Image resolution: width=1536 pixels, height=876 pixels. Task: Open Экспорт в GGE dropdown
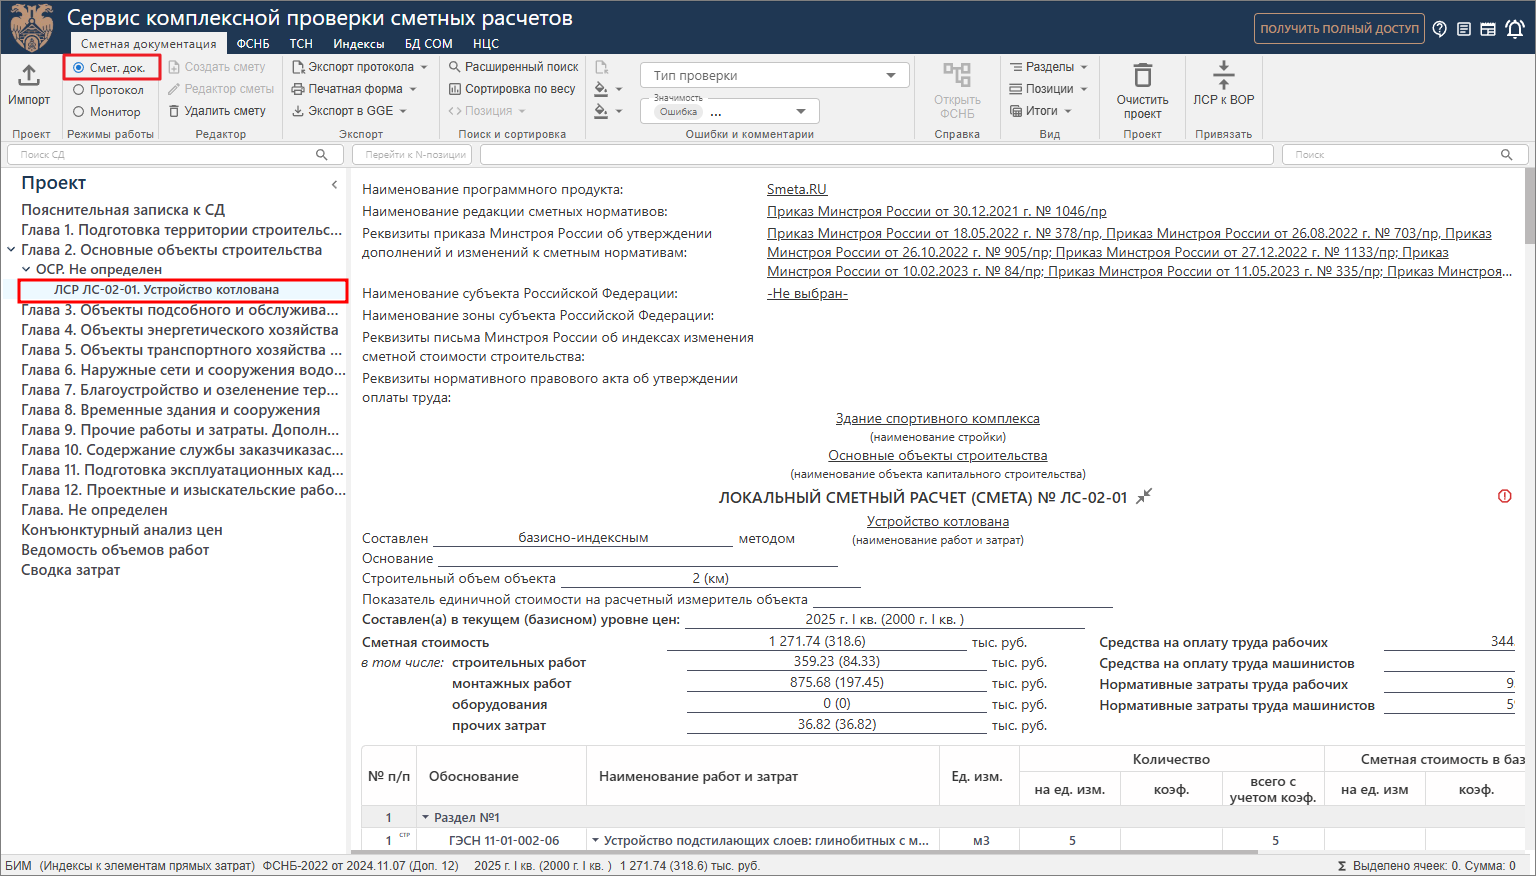tap(349, 111)
